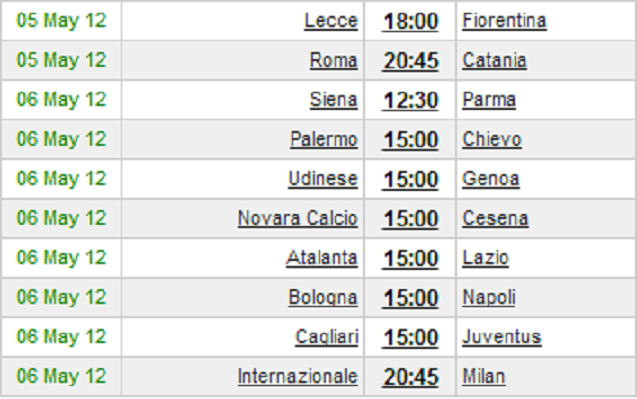Viewport: 637px width, 399px height.
Task: Click the 18:00 Lecce match time
Action: point(410,21)
